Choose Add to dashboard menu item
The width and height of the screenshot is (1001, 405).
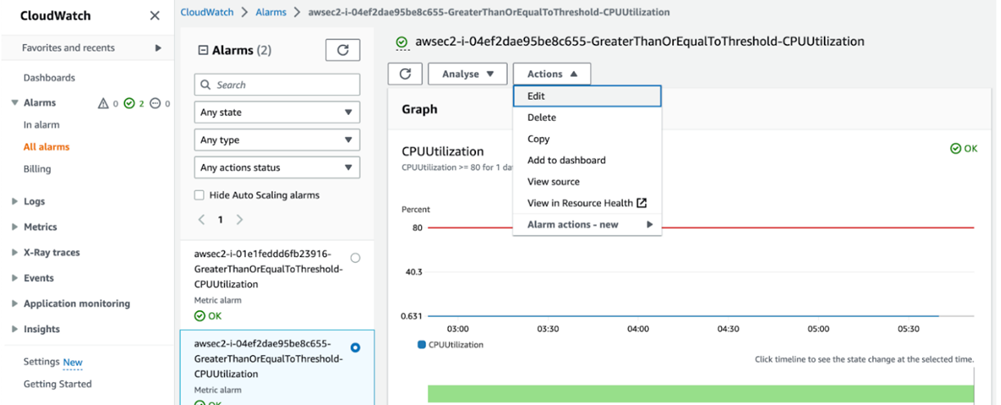point(587,160)
